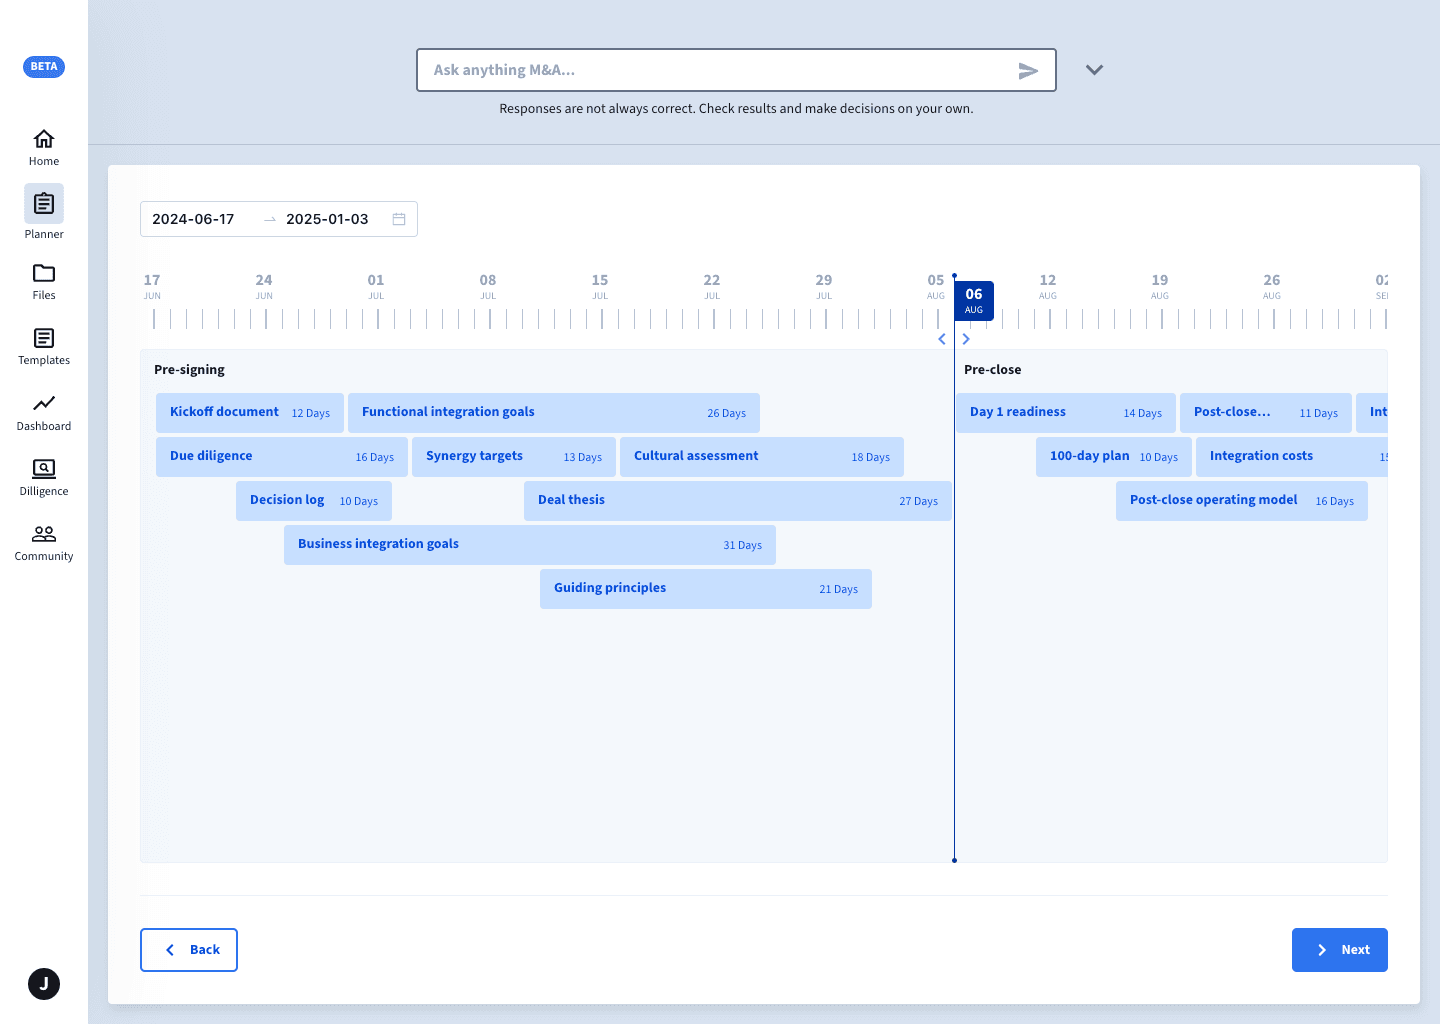Click the start date 2024-06-17 field
This screenshot has height=1024, width=1440.
click(x=194, y=219)
